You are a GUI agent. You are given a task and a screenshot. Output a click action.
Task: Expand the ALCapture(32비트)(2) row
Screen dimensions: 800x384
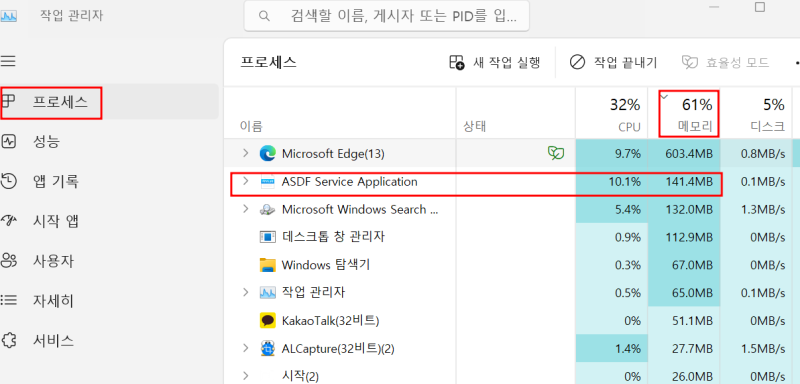click(x=245, y=348)
